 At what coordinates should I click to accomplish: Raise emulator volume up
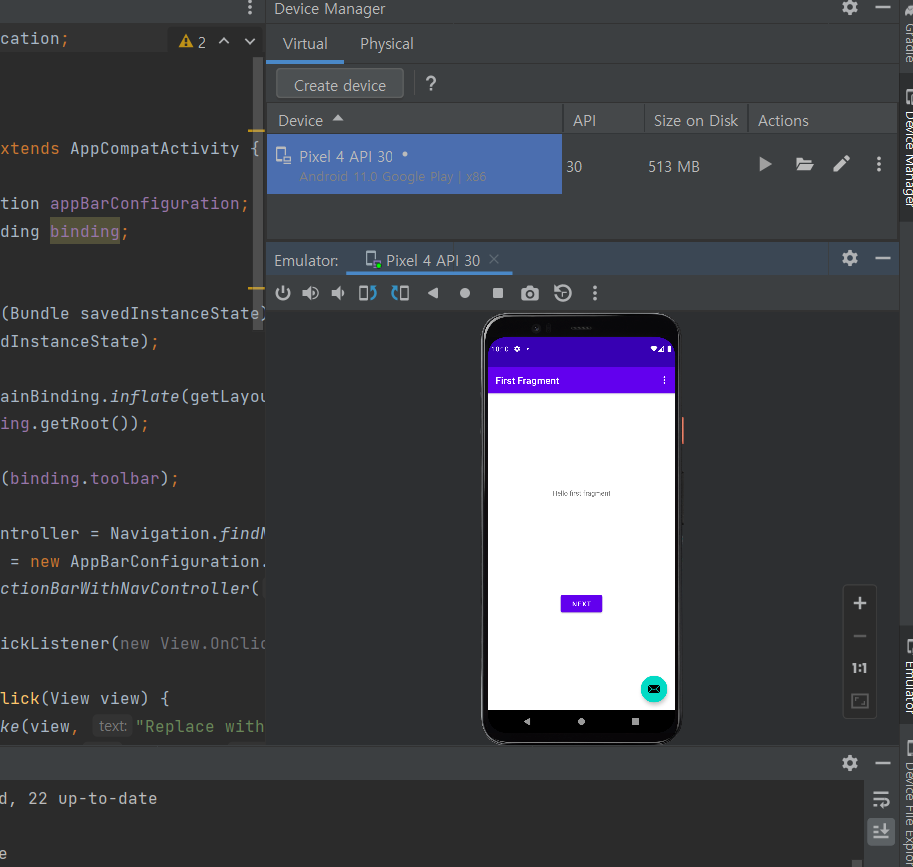click(310, 293)
